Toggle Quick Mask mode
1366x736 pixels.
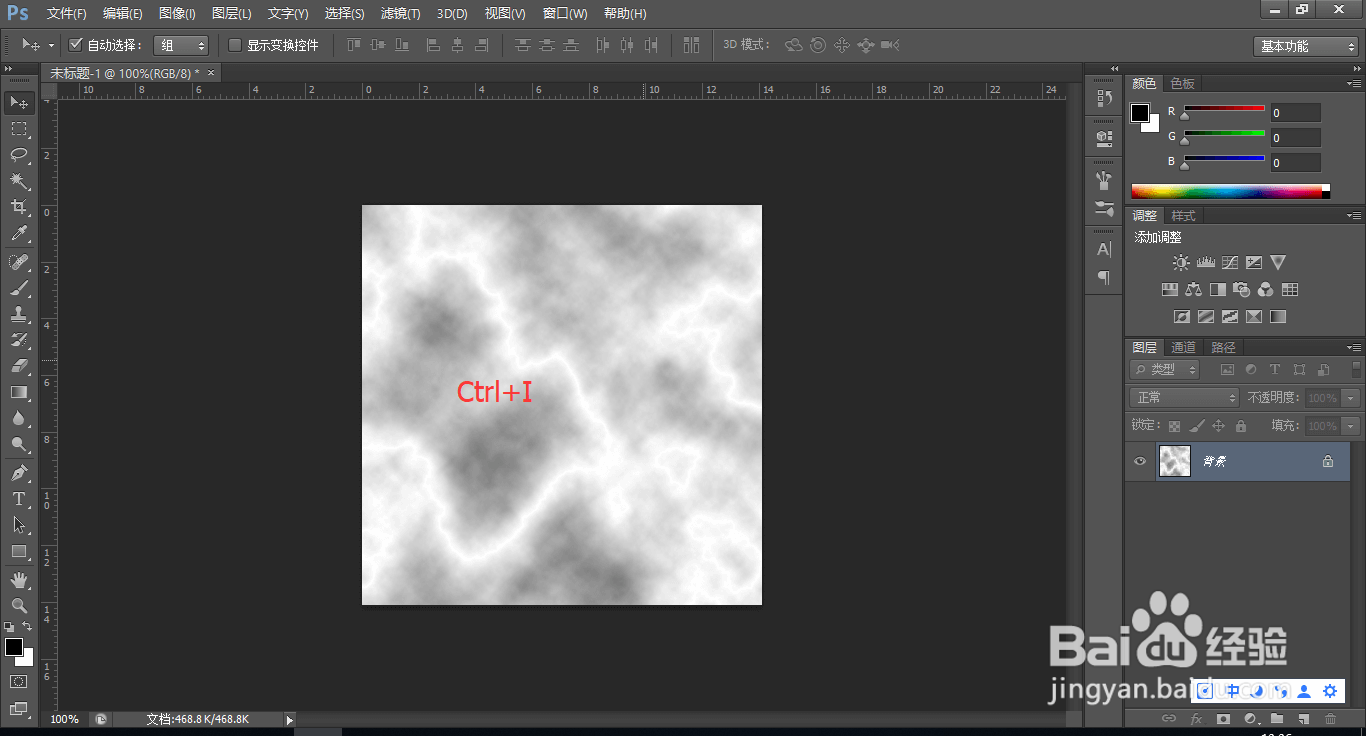[19, 681]
